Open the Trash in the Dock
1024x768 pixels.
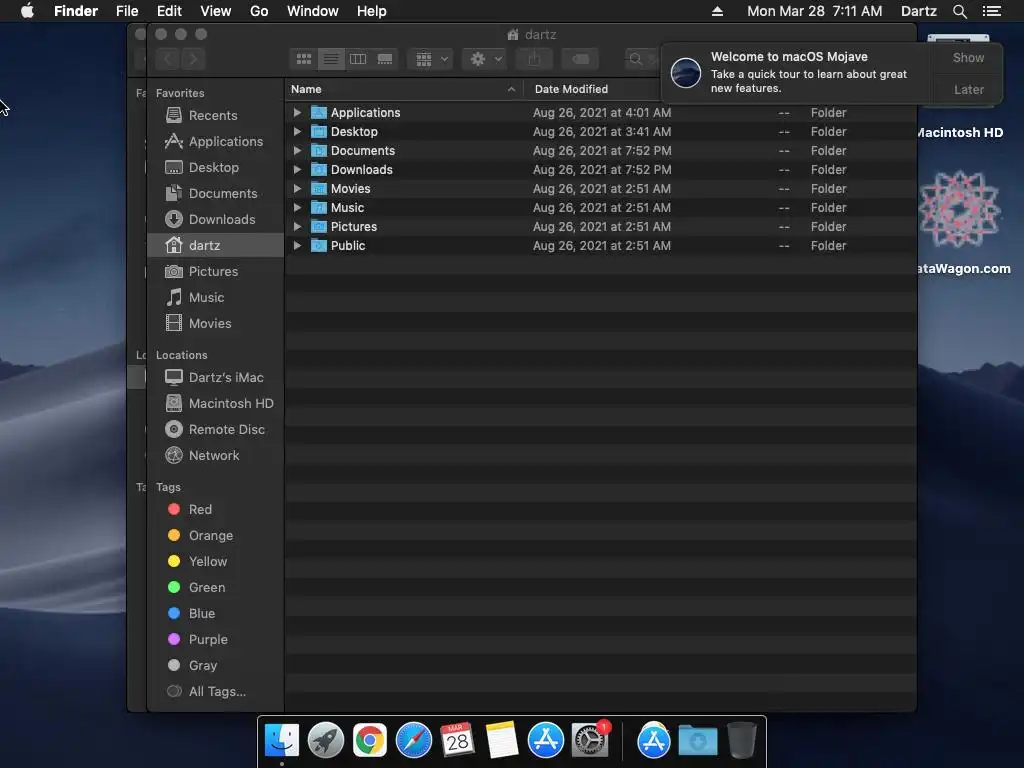[742, 740]
